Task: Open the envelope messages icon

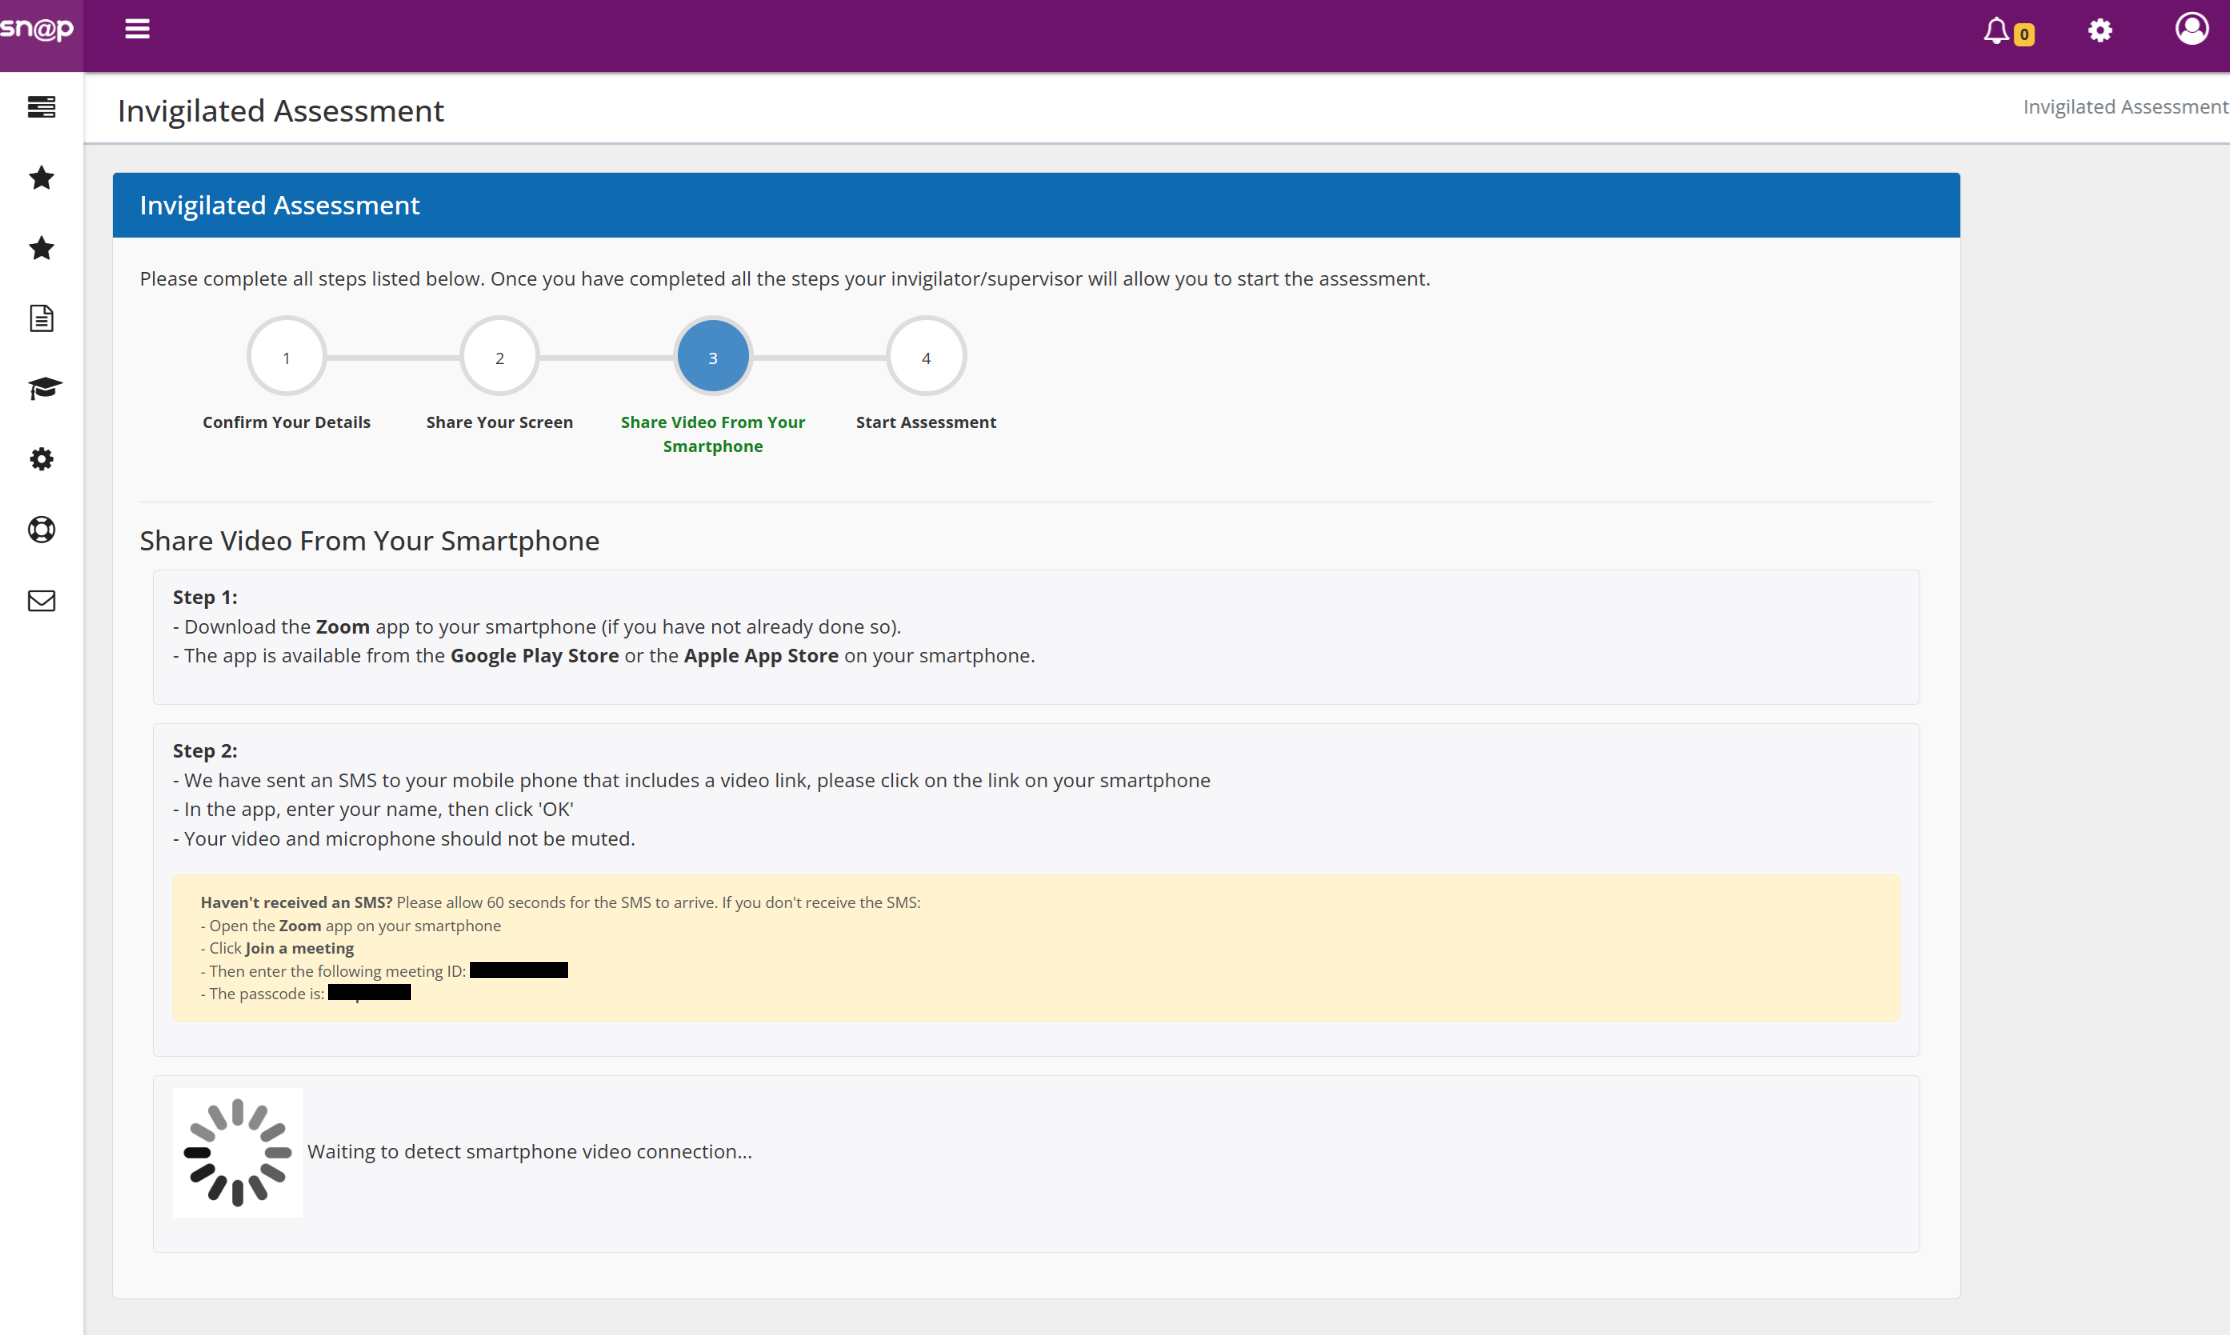Action: pos(41,601)
